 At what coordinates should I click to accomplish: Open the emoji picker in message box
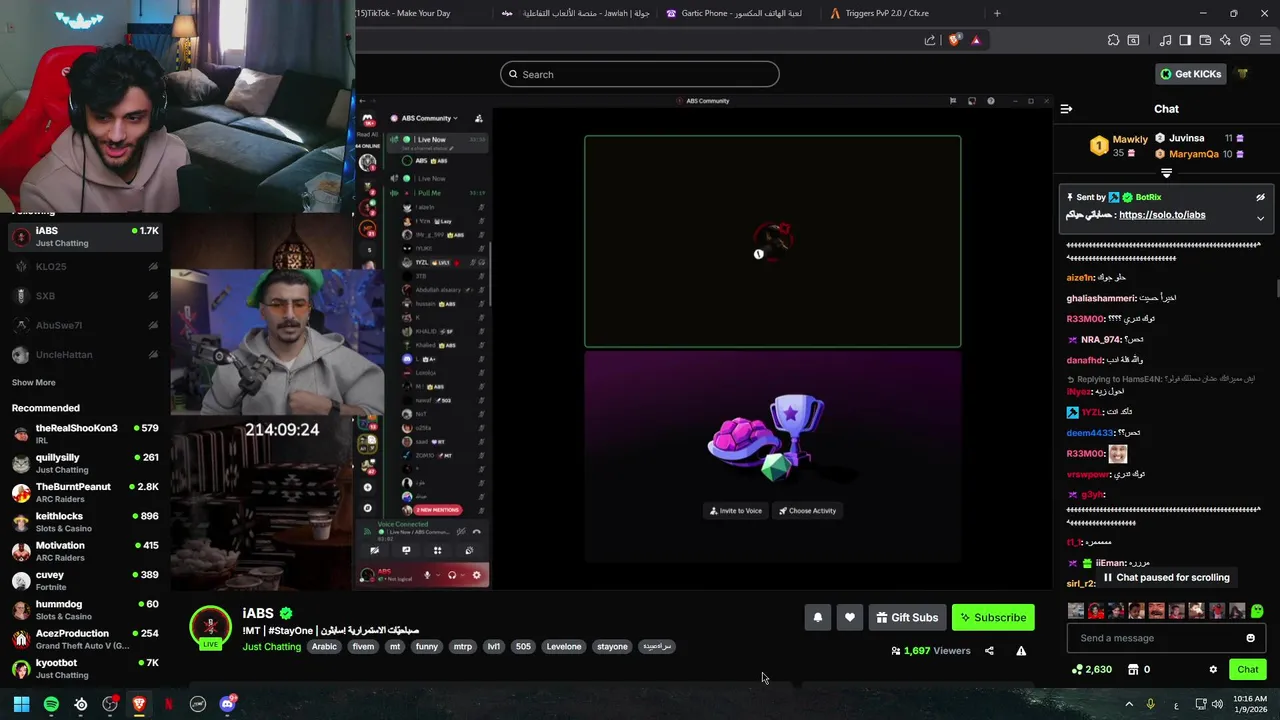coord(1250,638)
